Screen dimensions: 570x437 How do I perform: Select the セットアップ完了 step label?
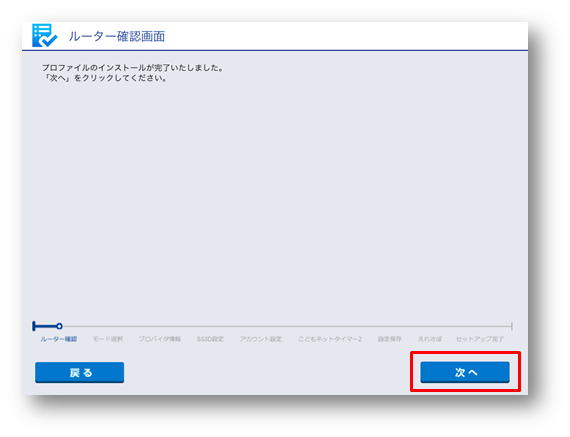pyautogui.click(x=480, y=339)
